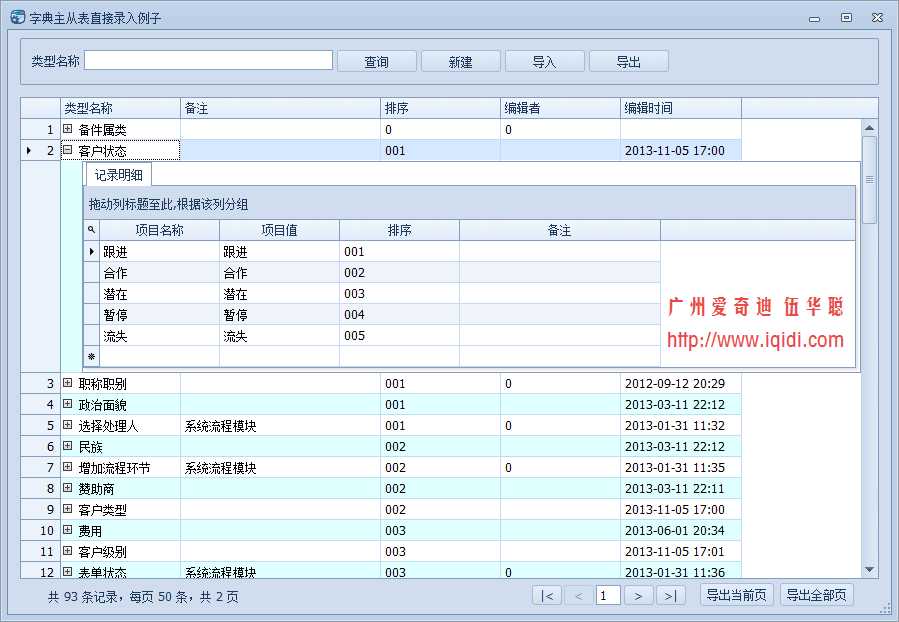Click detail grid 备注 column header
This screenshot has width=899, height=622.
point(560,230)
